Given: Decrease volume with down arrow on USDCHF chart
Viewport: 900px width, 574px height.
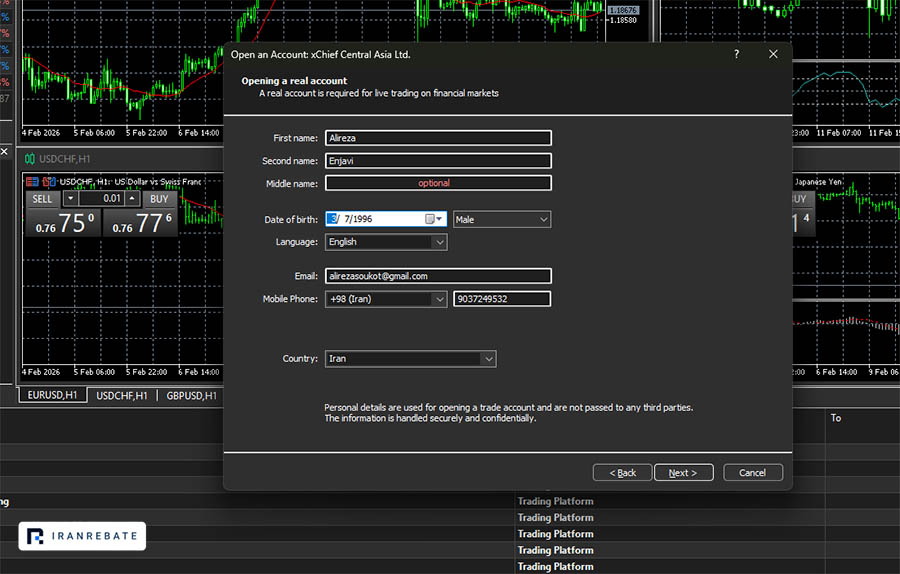Looking at the screenshot, I should click(70, 199).
